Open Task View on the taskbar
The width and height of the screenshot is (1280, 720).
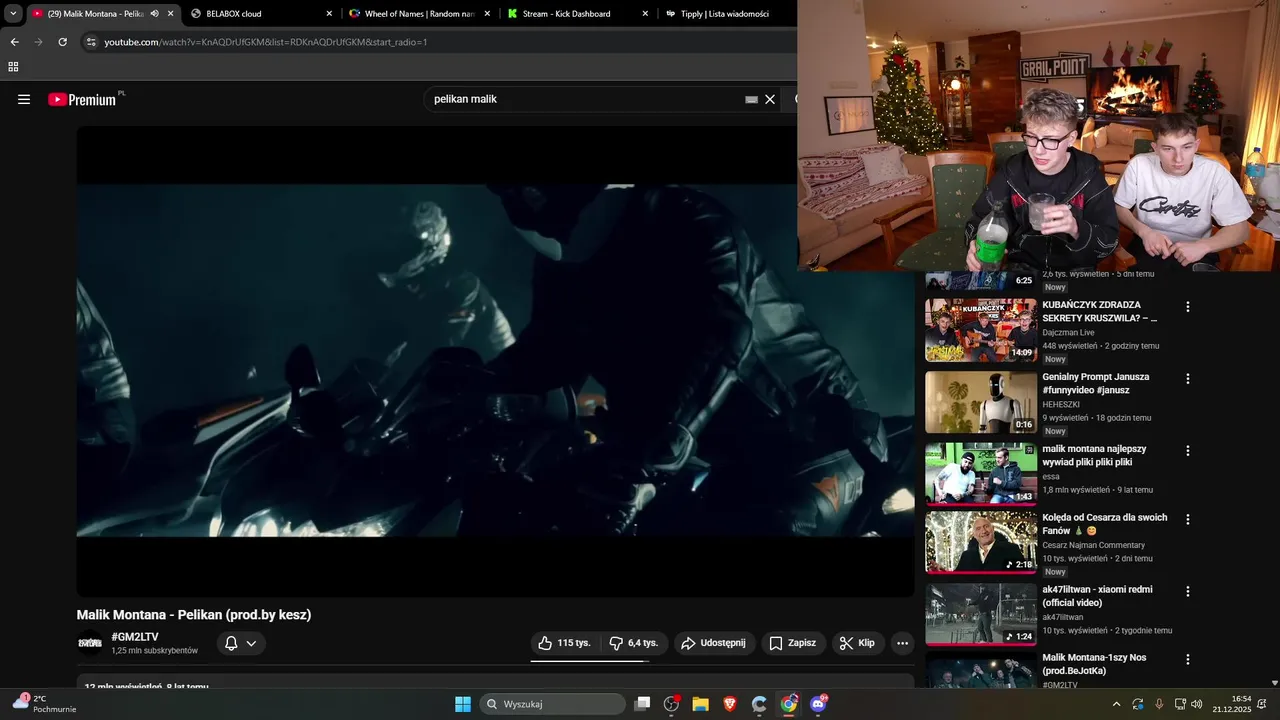coord(643,704)
